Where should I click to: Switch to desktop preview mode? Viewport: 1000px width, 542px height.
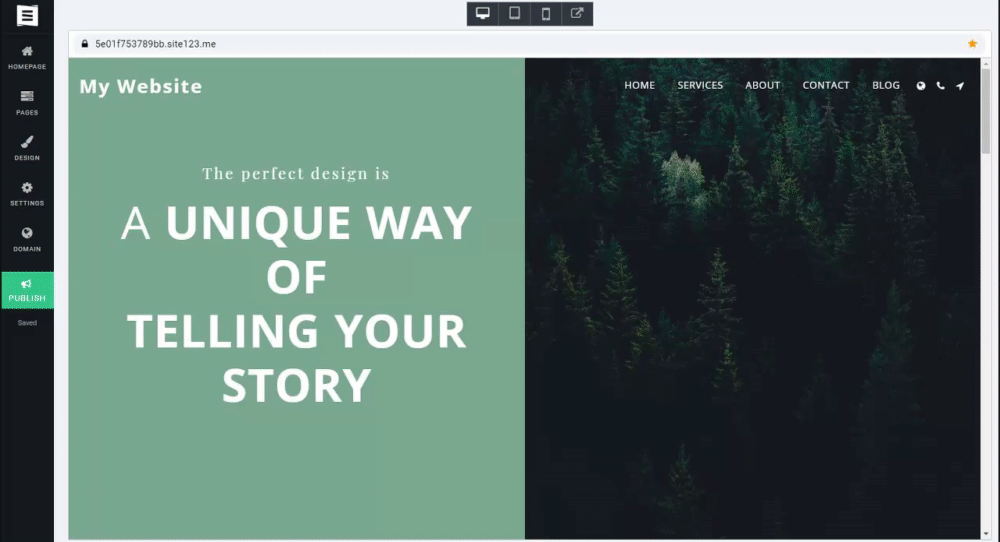coord(483,13)
